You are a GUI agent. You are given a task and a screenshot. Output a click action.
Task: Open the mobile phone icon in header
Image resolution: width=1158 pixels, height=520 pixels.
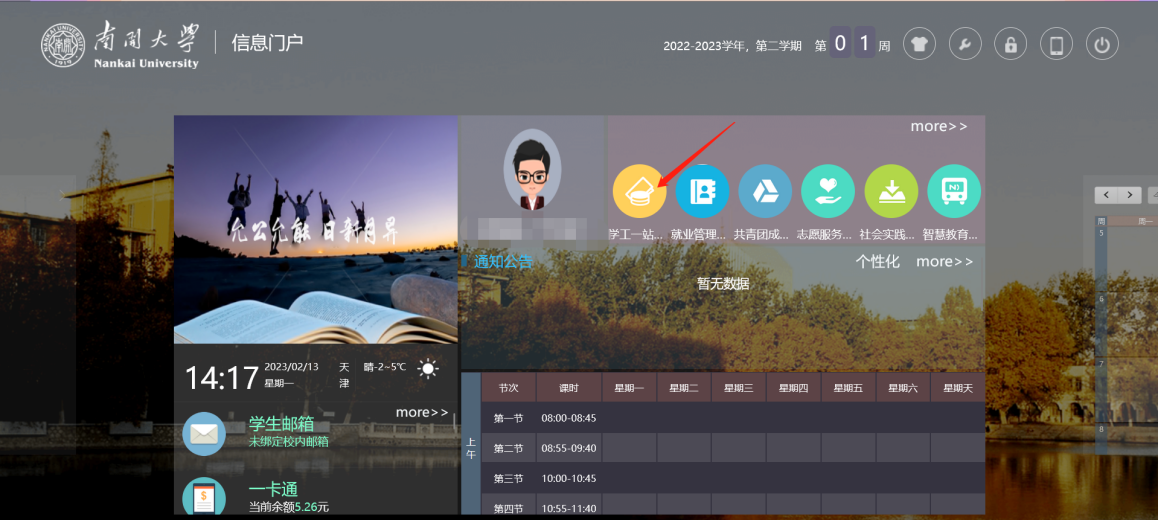(1056, 45)
